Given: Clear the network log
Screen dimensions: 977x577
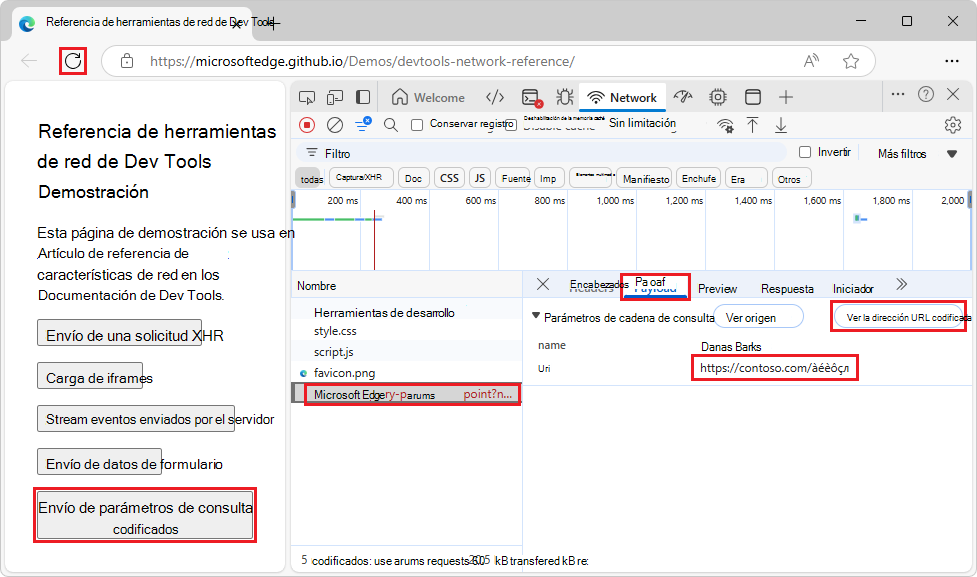Looking at the screenshot, I should pyautogui.click(x=335, y=125).
